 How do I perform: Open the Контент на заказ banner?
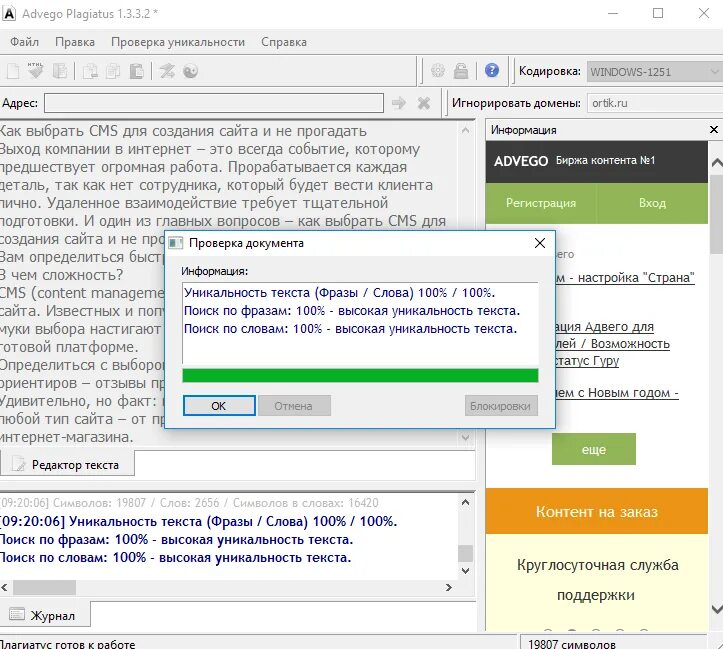(x=597, y=511)
